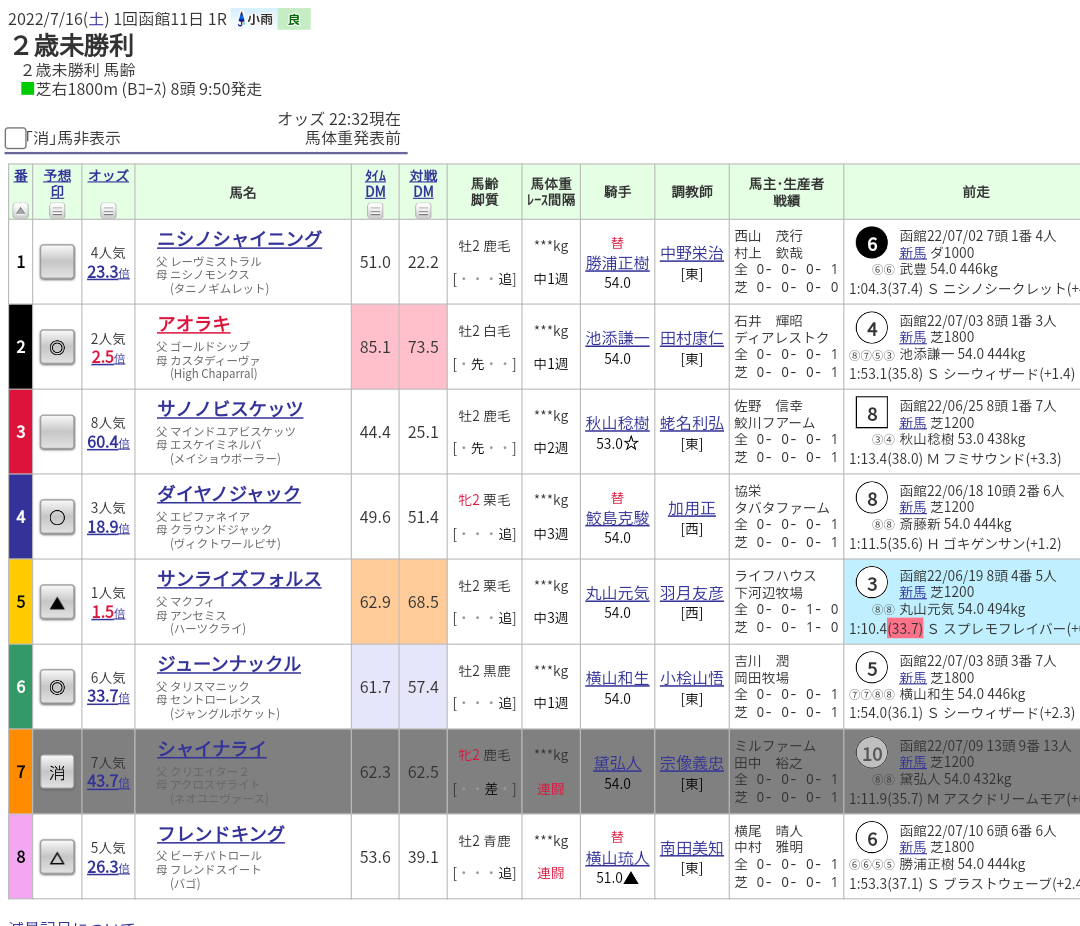Image resolution: width=1080 pixels, height=926 pixels.
Task: Tick the 「消」馬非表示 checkbox
Action: coord(15,138)
